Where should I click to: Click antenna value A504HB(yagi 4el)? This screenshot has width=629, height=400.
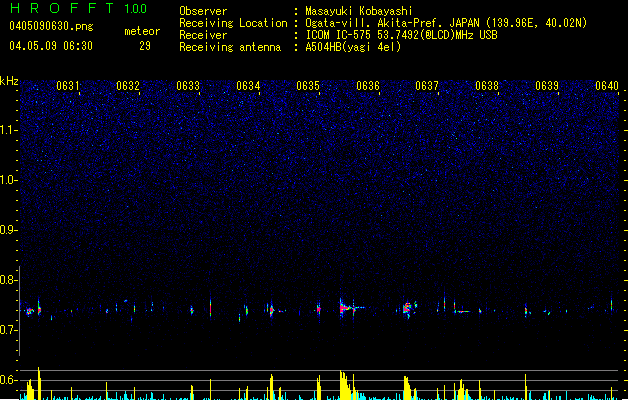click(353, 47)
